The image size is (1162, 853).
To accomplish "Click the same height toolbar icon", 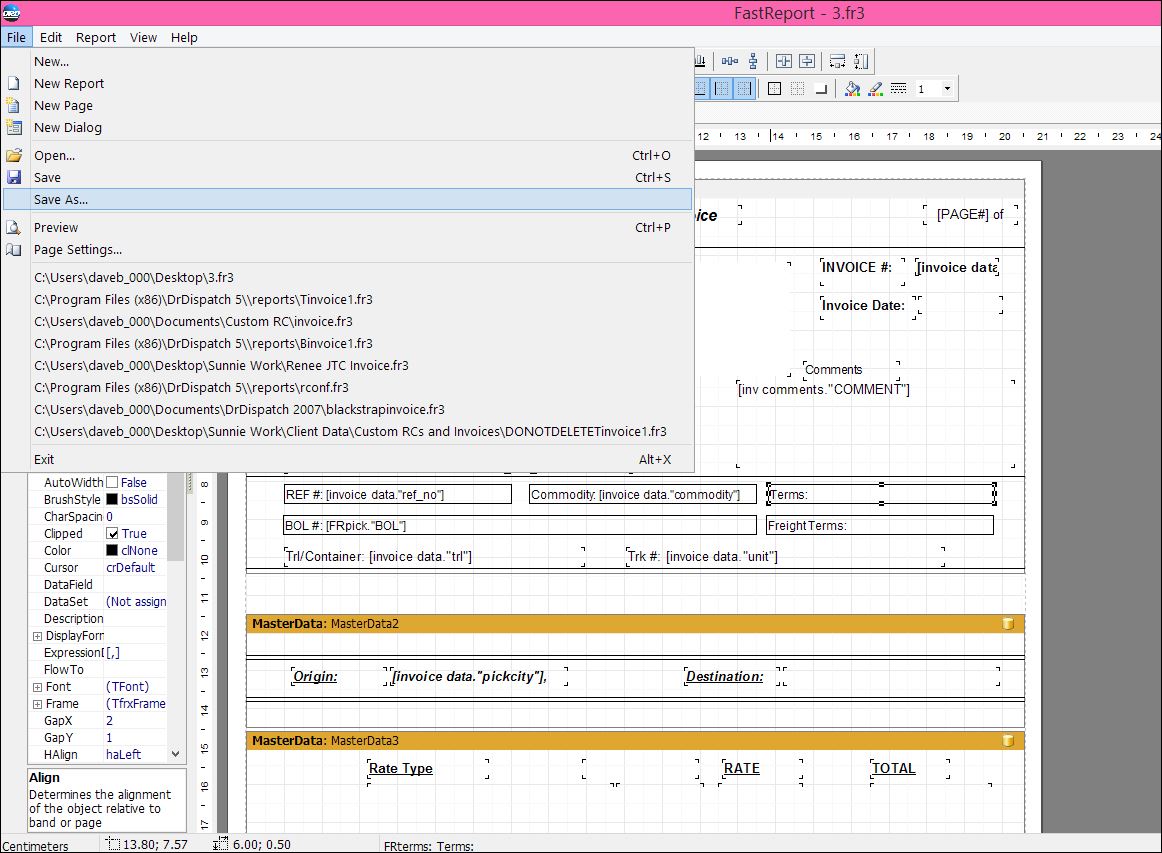I will (861, 62).
